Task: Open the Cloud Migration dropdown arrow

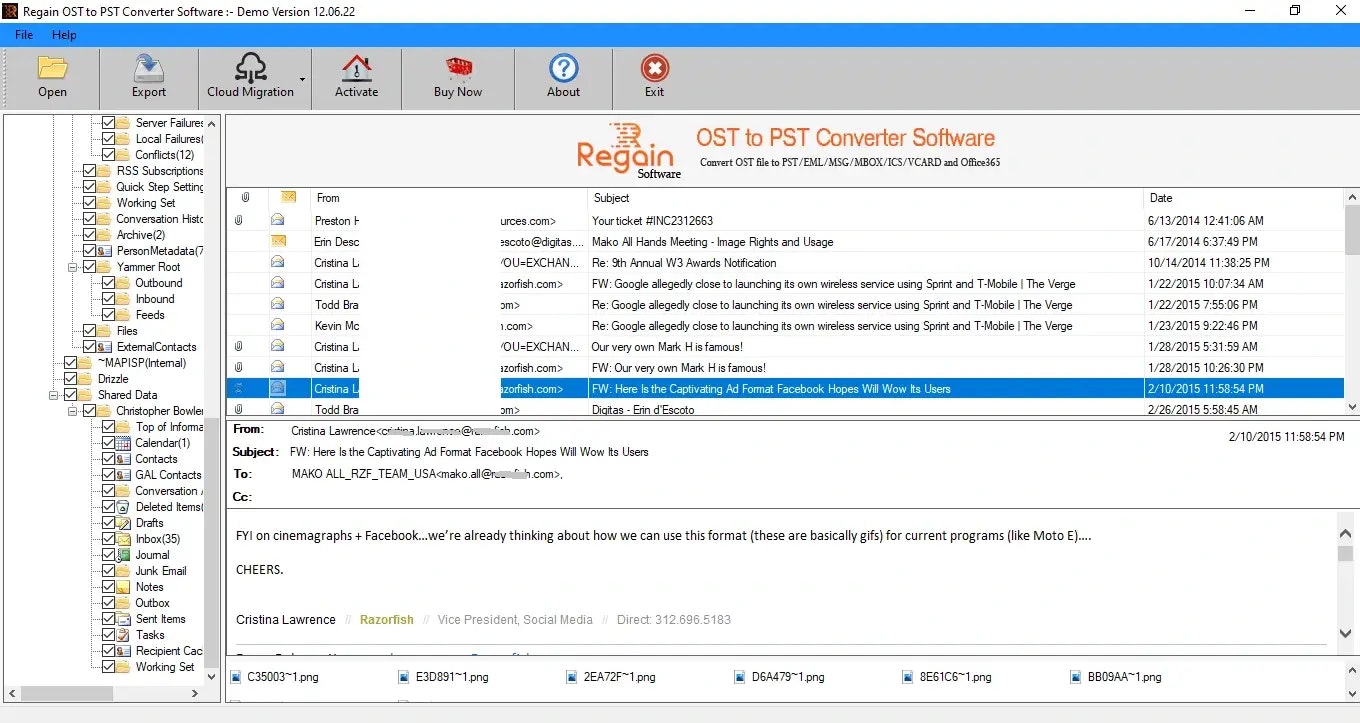Action: 303,78
